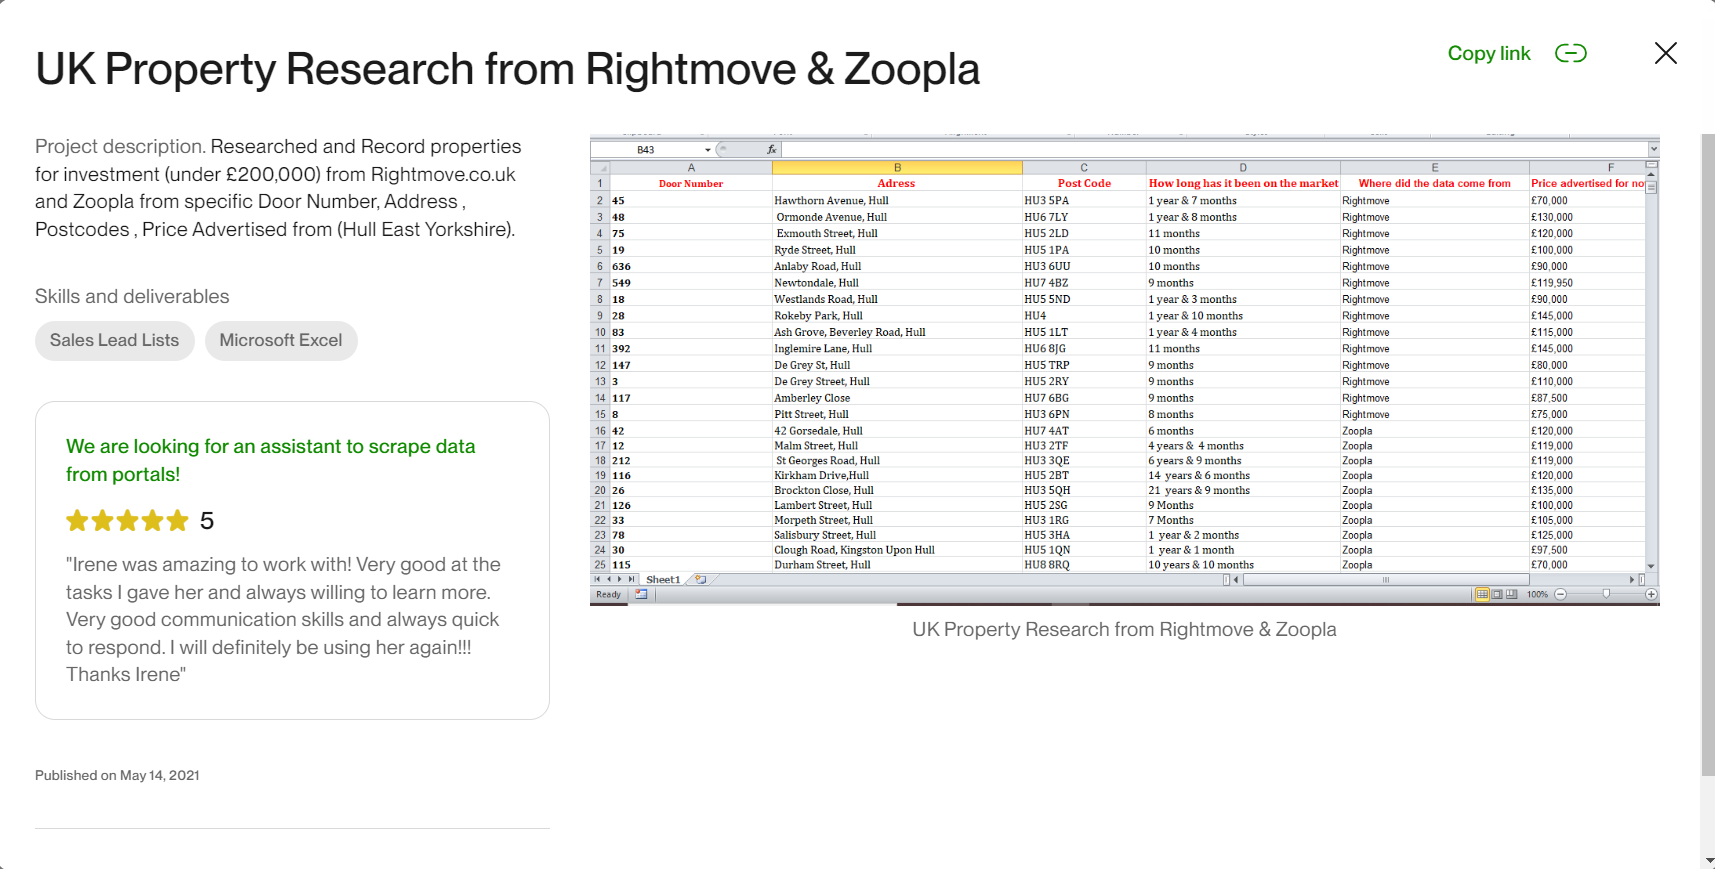Open the scrape data from portals job link
The image size is (1715, 869).
(x=270, y=460)
